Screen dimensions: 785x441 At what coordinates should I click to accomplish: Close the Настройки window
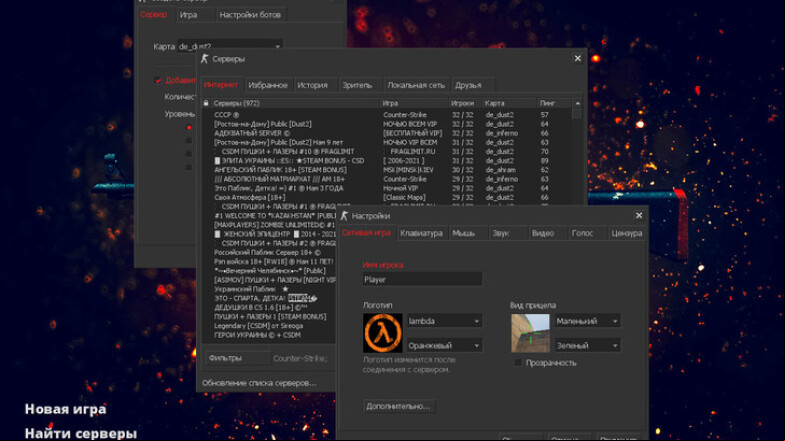[x=639, y=215]
